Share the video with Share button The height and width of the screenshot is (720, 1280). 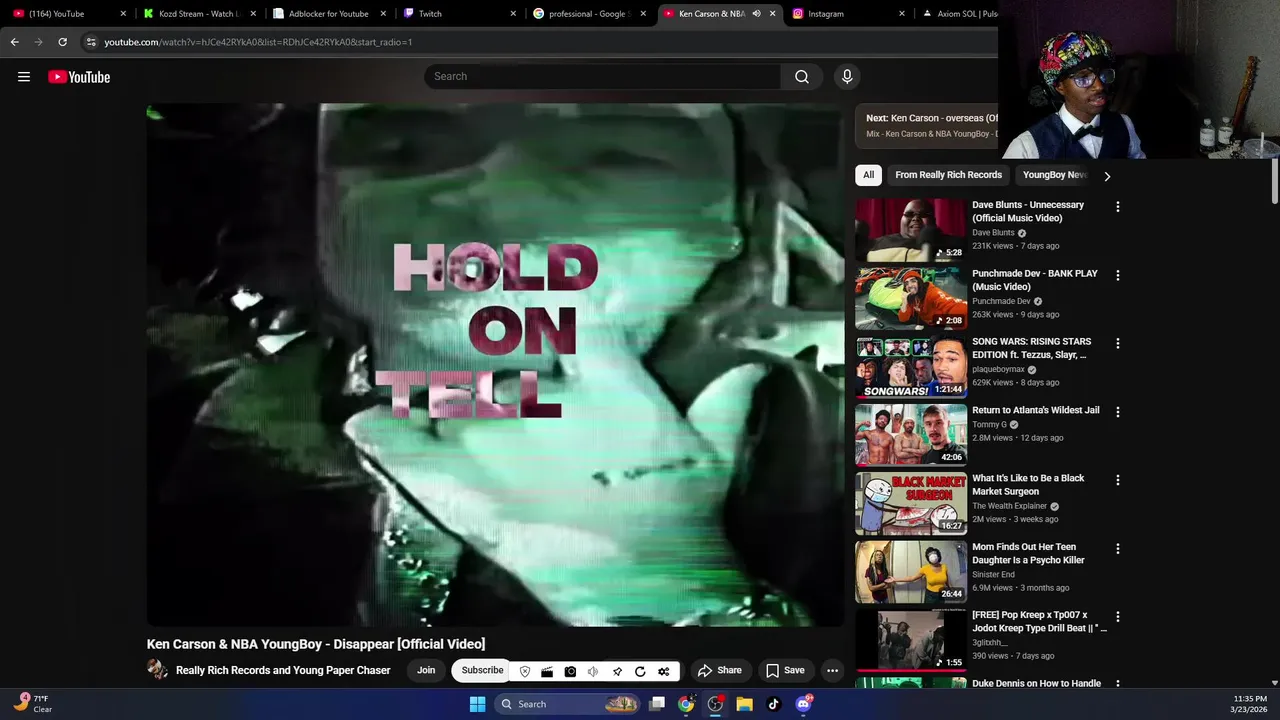click(x=720, y=670)
